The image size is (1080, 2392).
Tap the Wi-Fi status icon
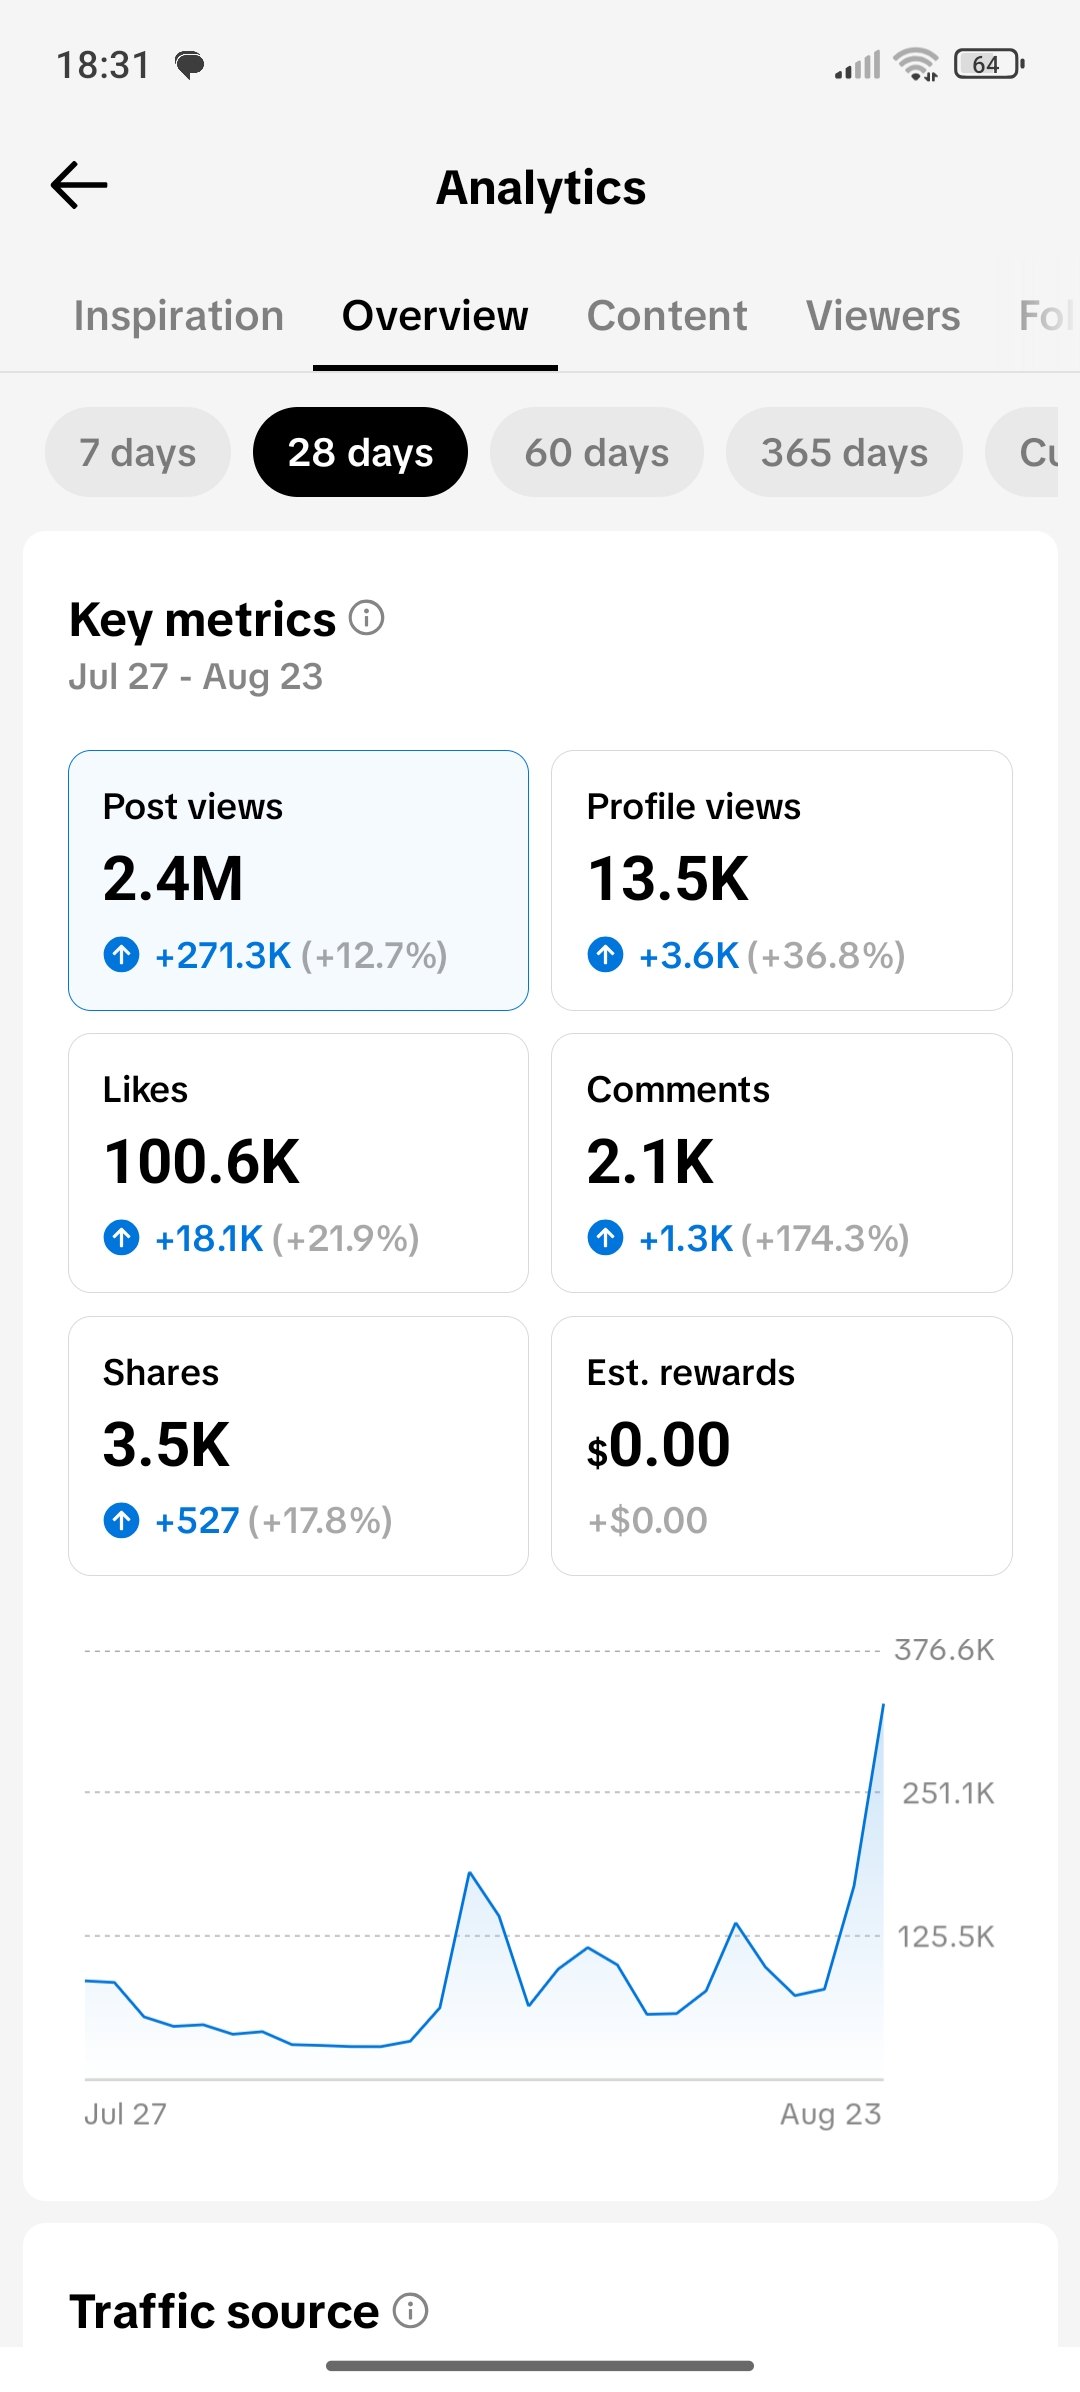click(916, 64)
